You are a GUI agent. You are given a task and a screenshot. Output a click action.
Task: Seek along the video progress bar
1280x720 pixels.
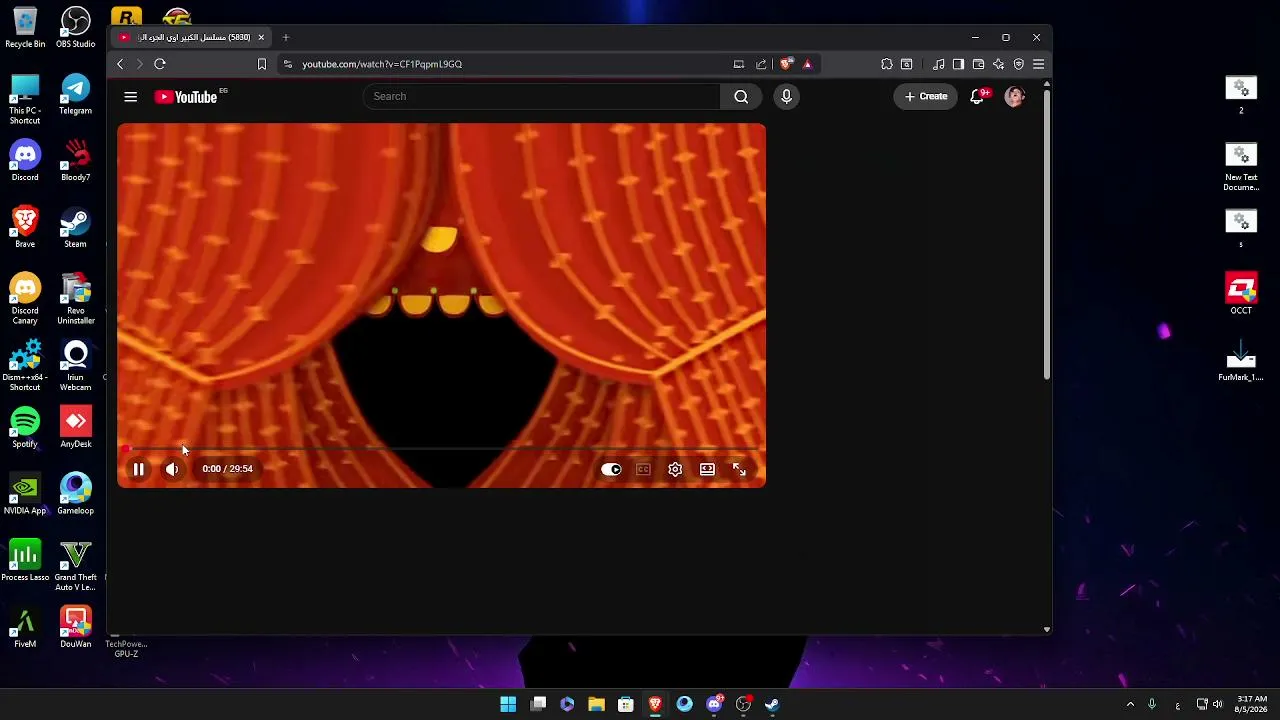(441, 449)
